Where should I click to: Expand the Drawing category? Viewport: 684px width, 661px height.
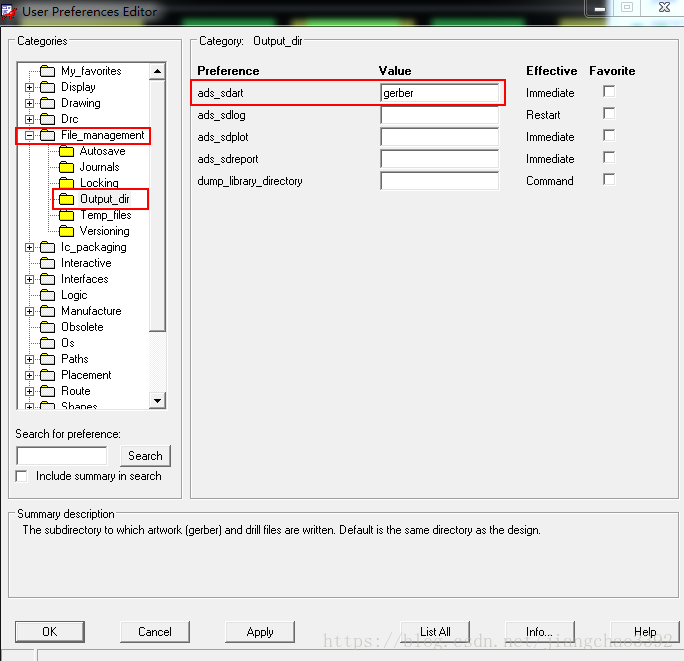29,103
